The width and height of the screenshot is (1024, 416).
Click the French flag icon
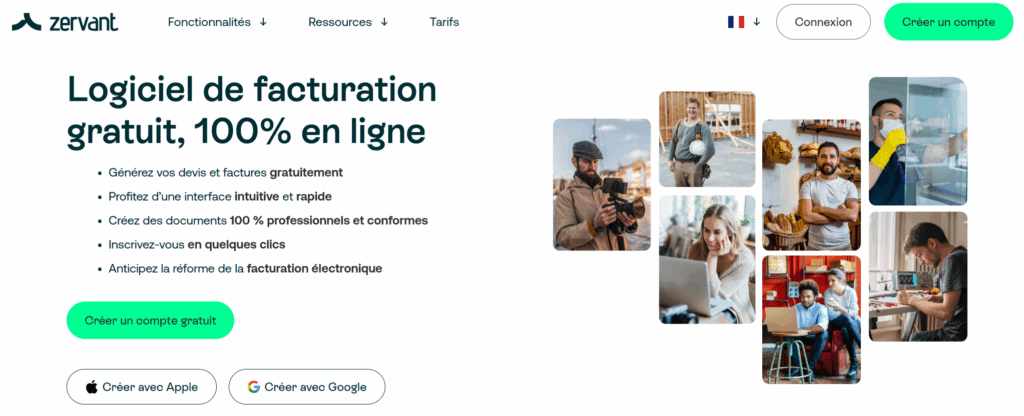point(736,22)
